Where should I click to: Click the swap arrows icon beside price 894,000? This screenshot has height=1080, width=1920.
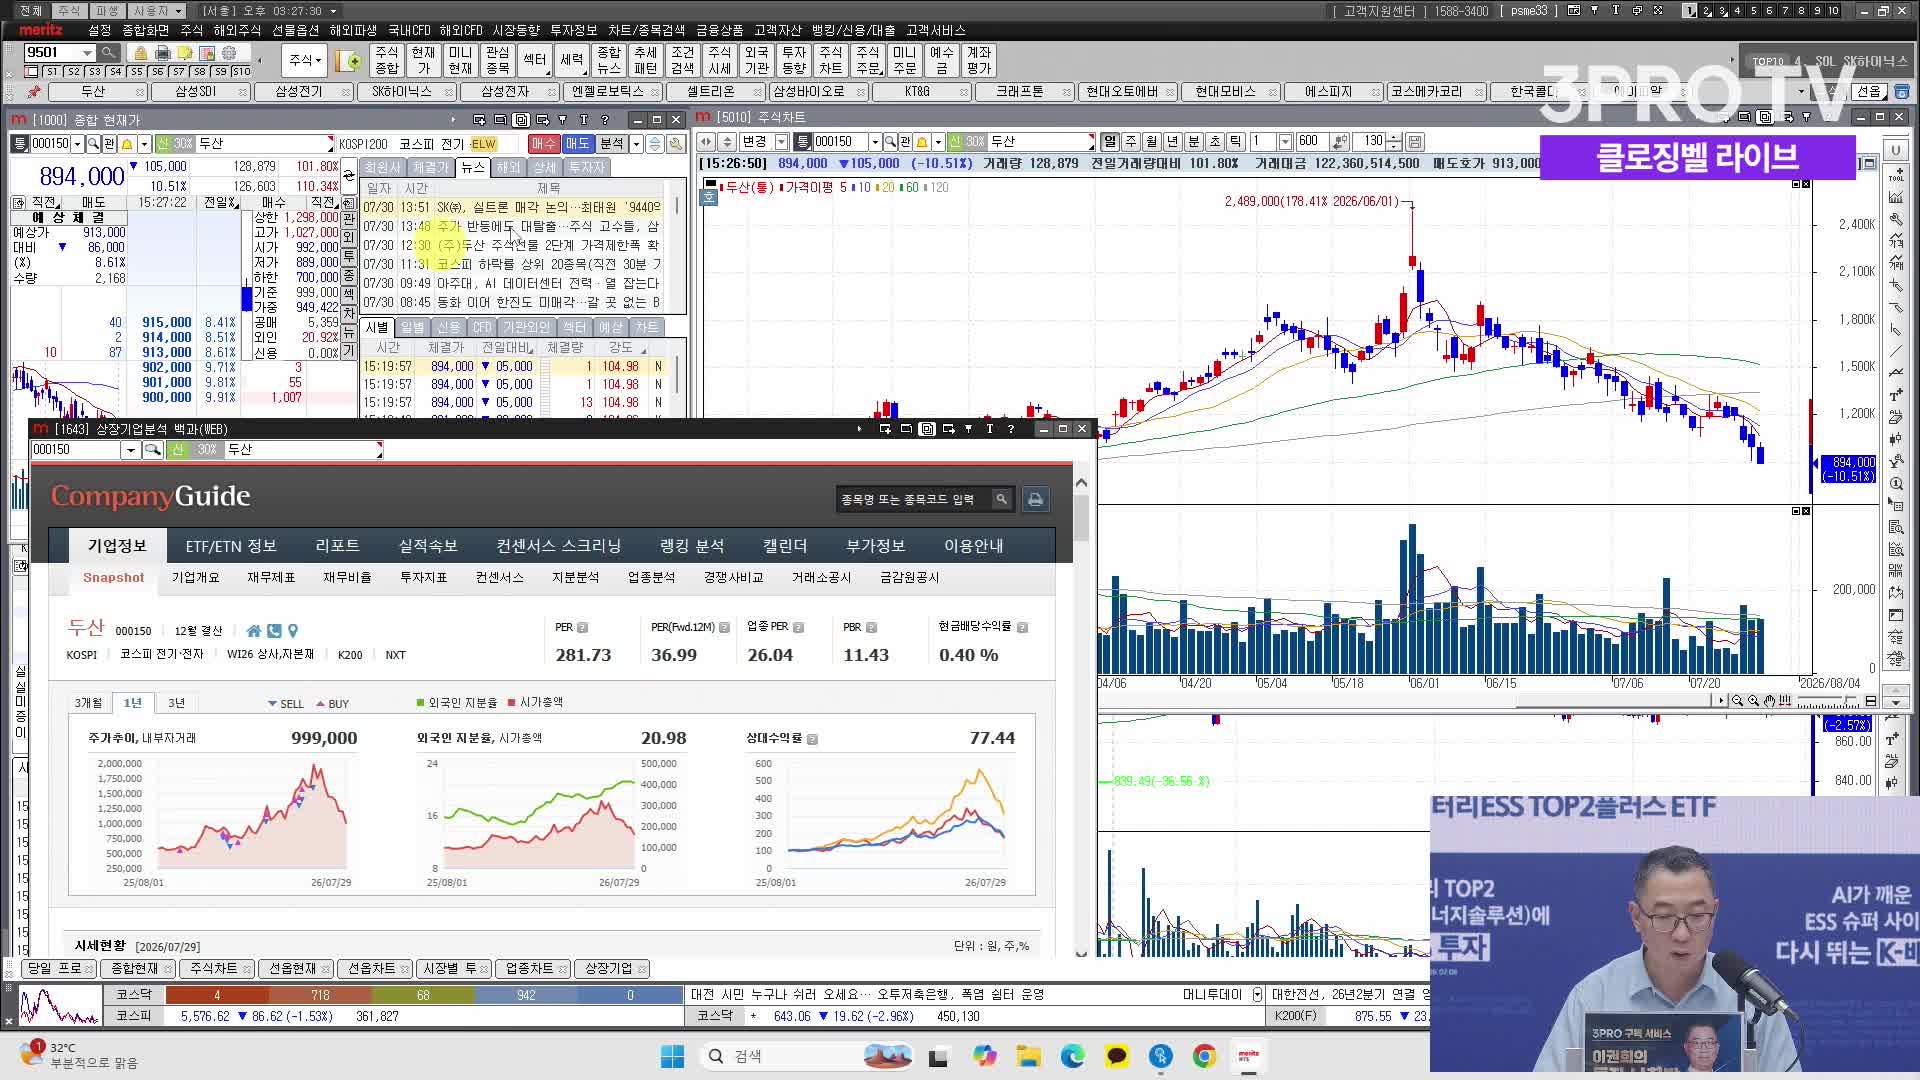tap(349, 176)
